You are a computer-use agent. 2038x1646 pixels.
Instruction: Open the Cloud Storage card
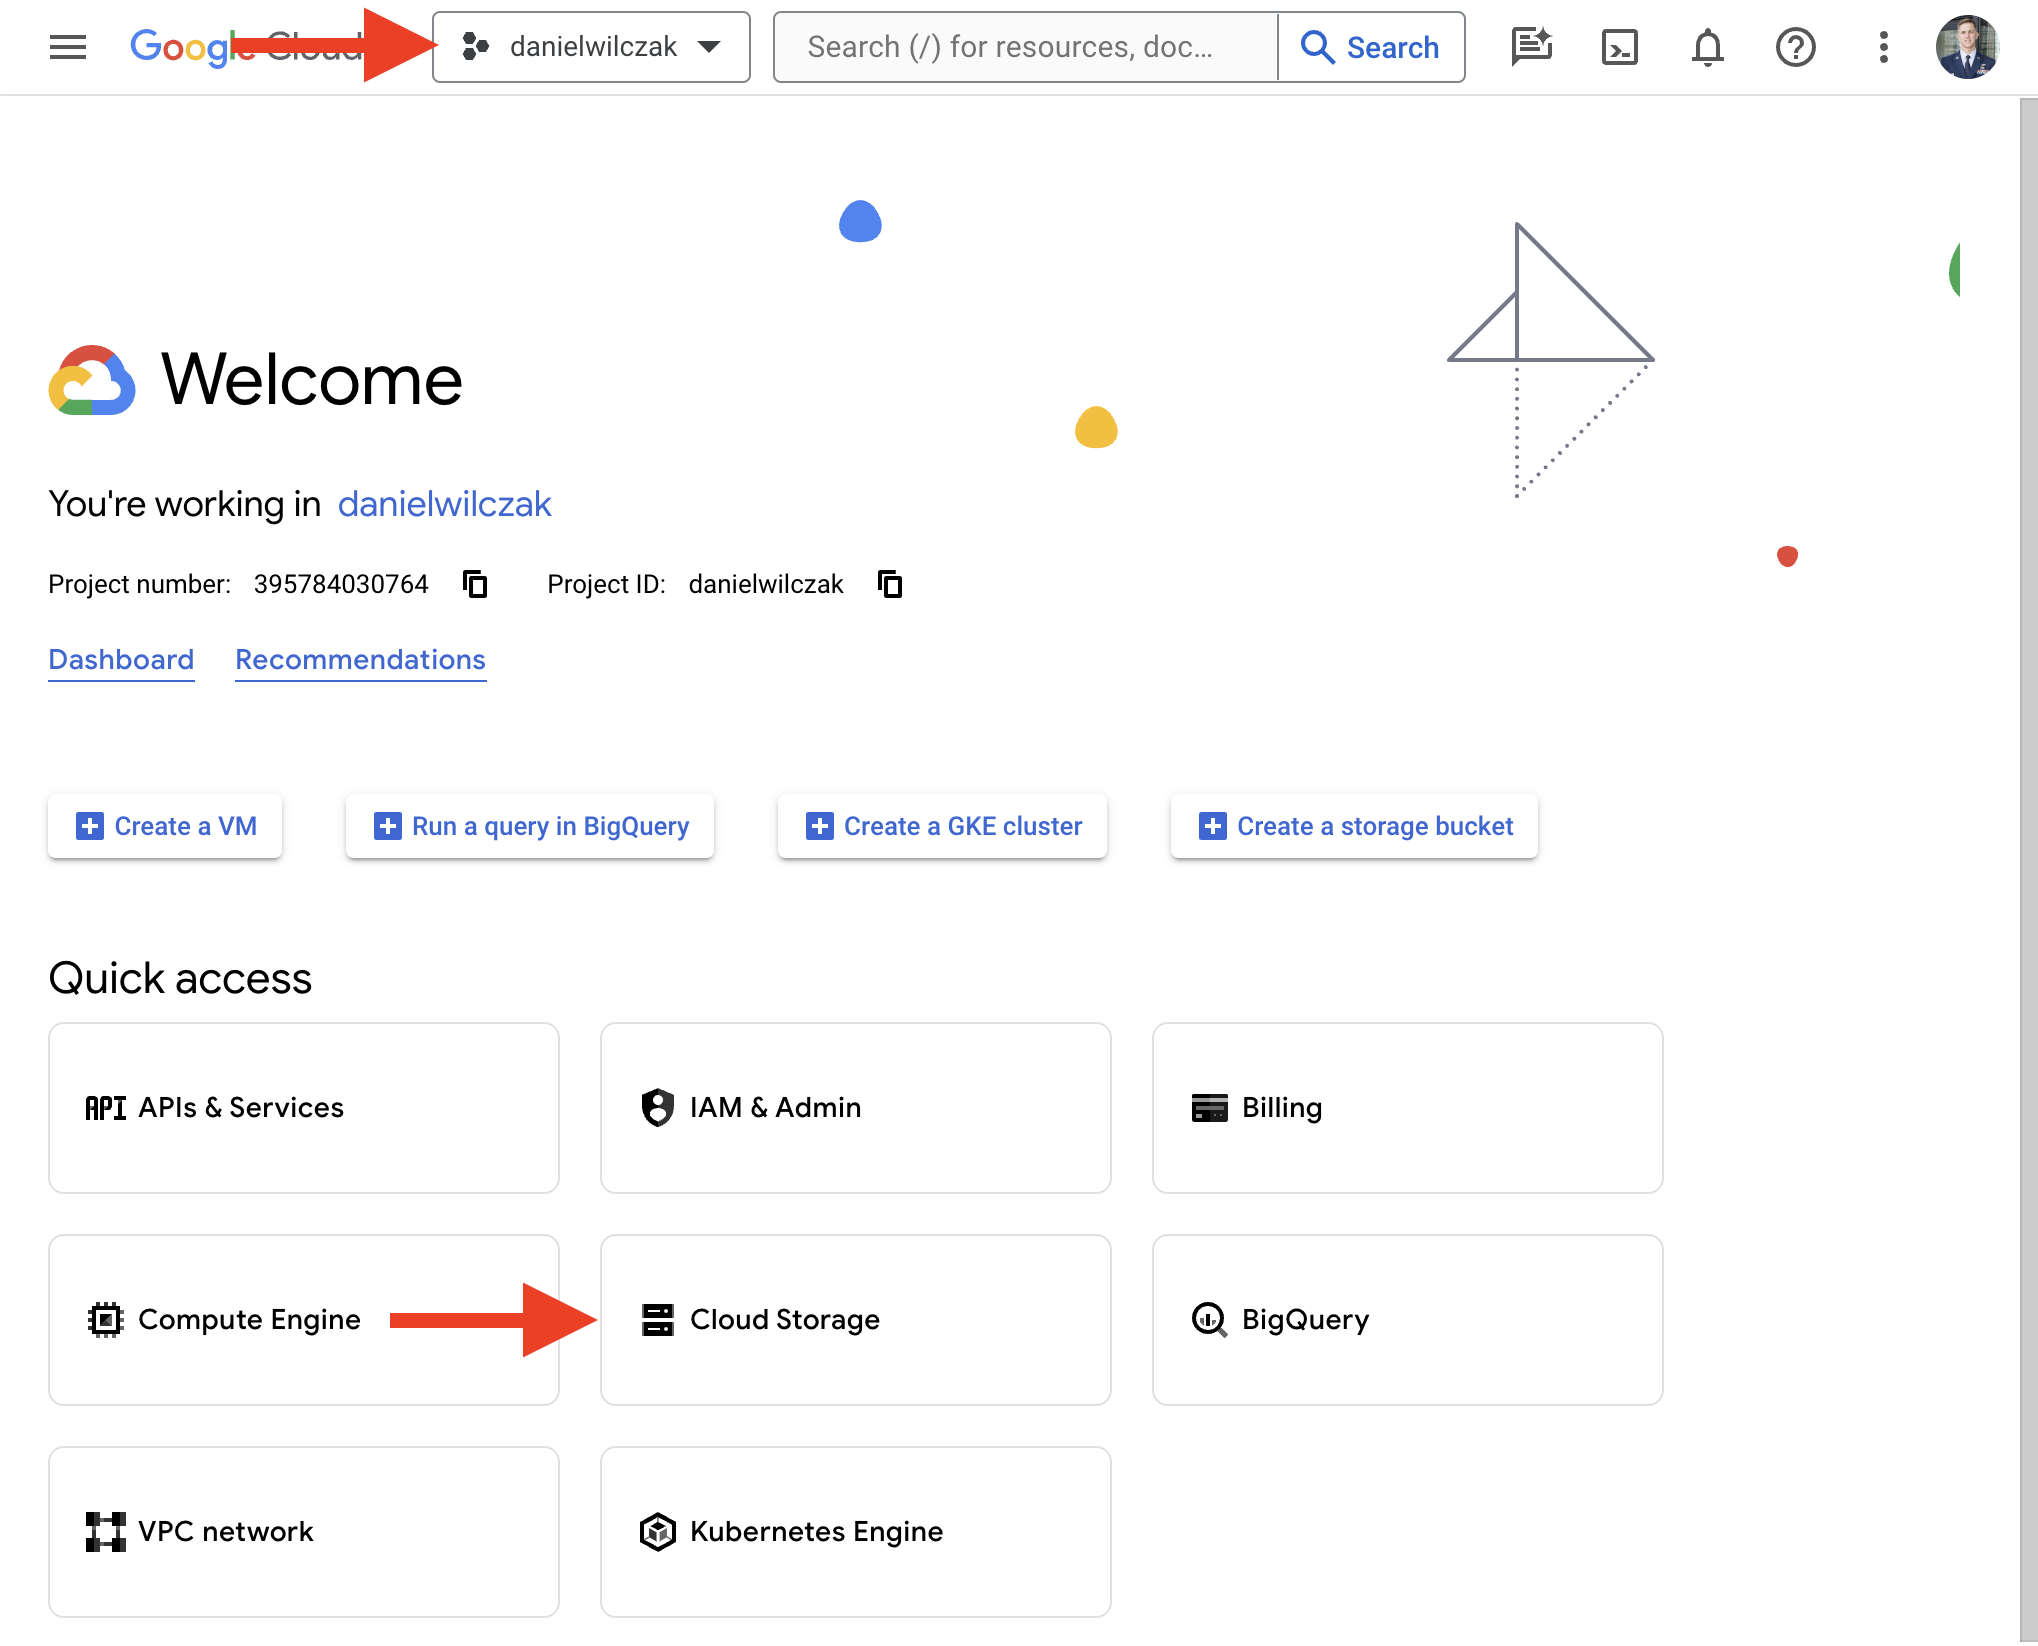[856, 1320]
